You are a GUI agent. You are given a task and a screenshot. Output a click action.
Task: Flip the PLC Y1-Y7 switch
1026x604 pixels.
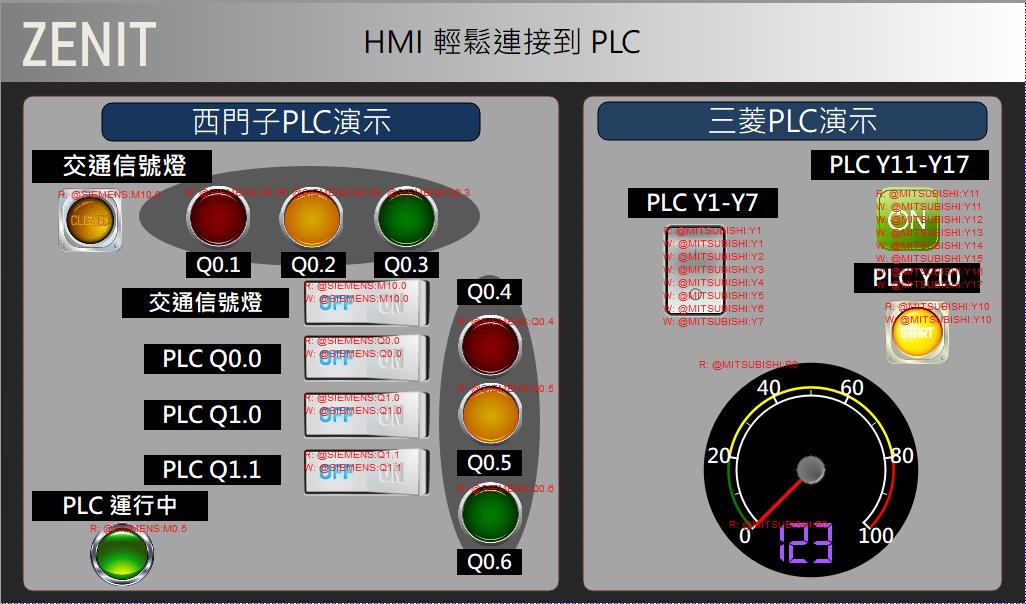pos(695,270)
